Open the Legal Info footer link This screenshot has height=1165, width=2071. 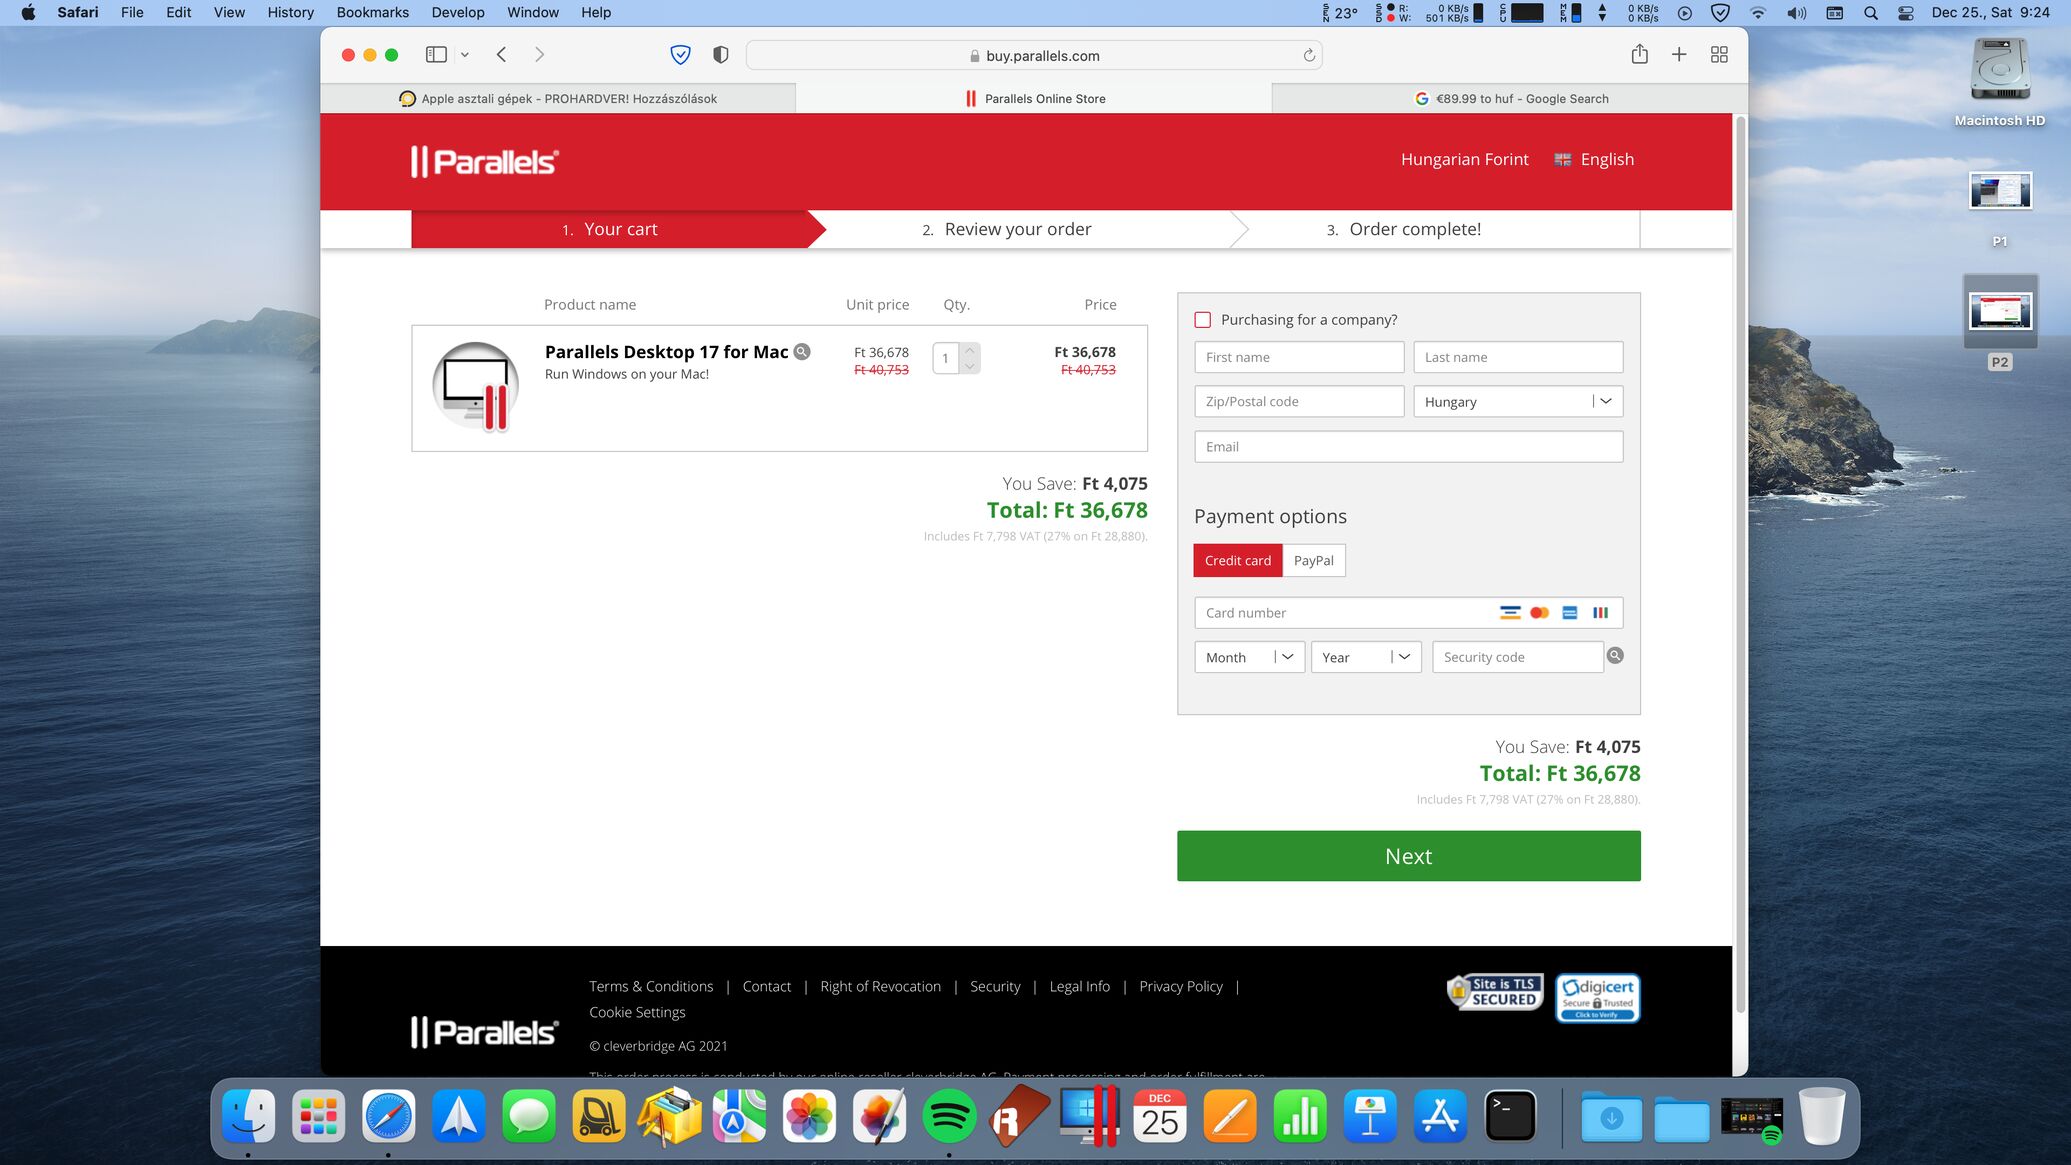click(1080, 987)
